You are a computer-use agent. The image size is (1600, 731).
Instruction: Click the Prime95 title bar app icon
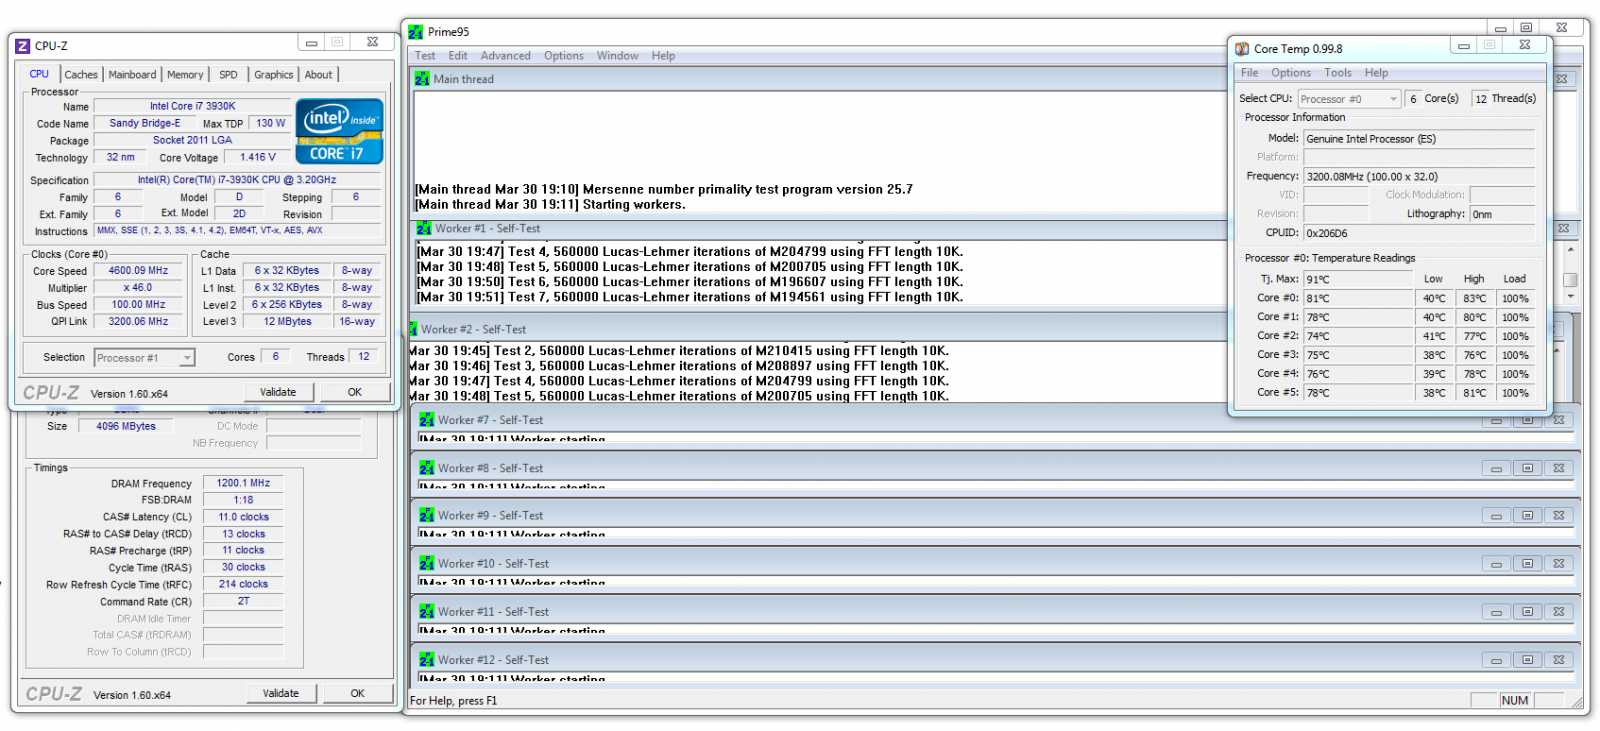click(416, 32)
